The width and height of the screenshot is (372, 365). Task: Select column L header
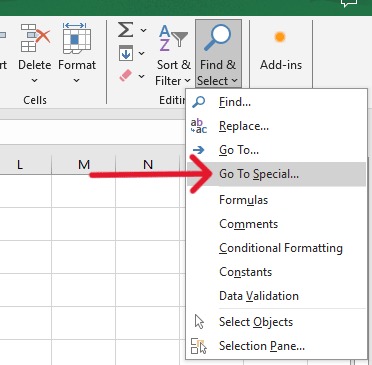click(20, 164)
